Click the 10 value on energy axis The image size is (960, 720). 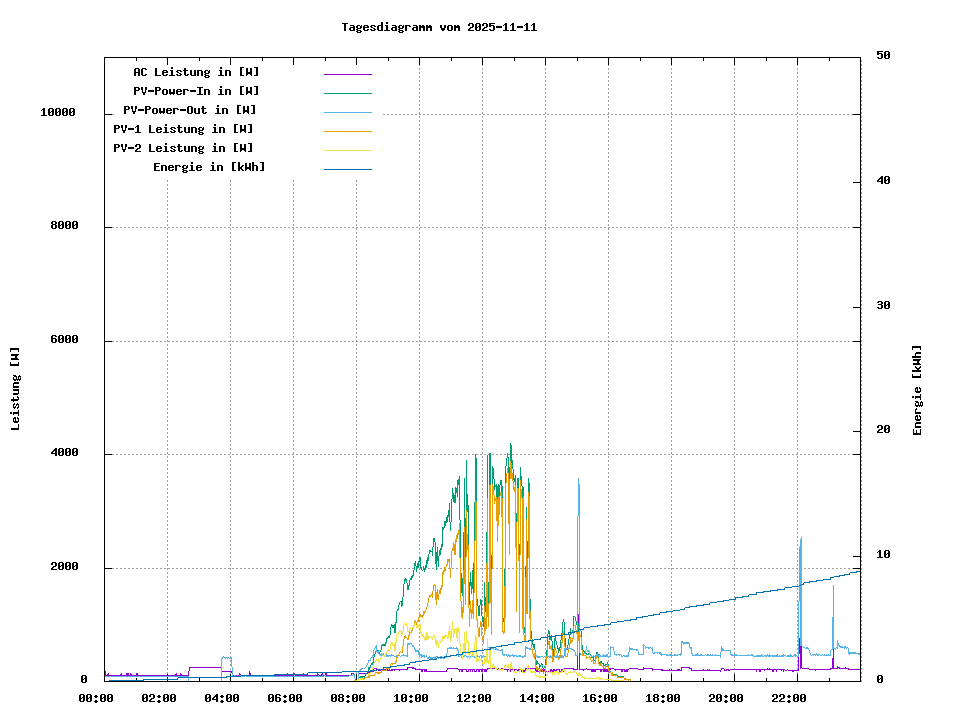[883, 555]
